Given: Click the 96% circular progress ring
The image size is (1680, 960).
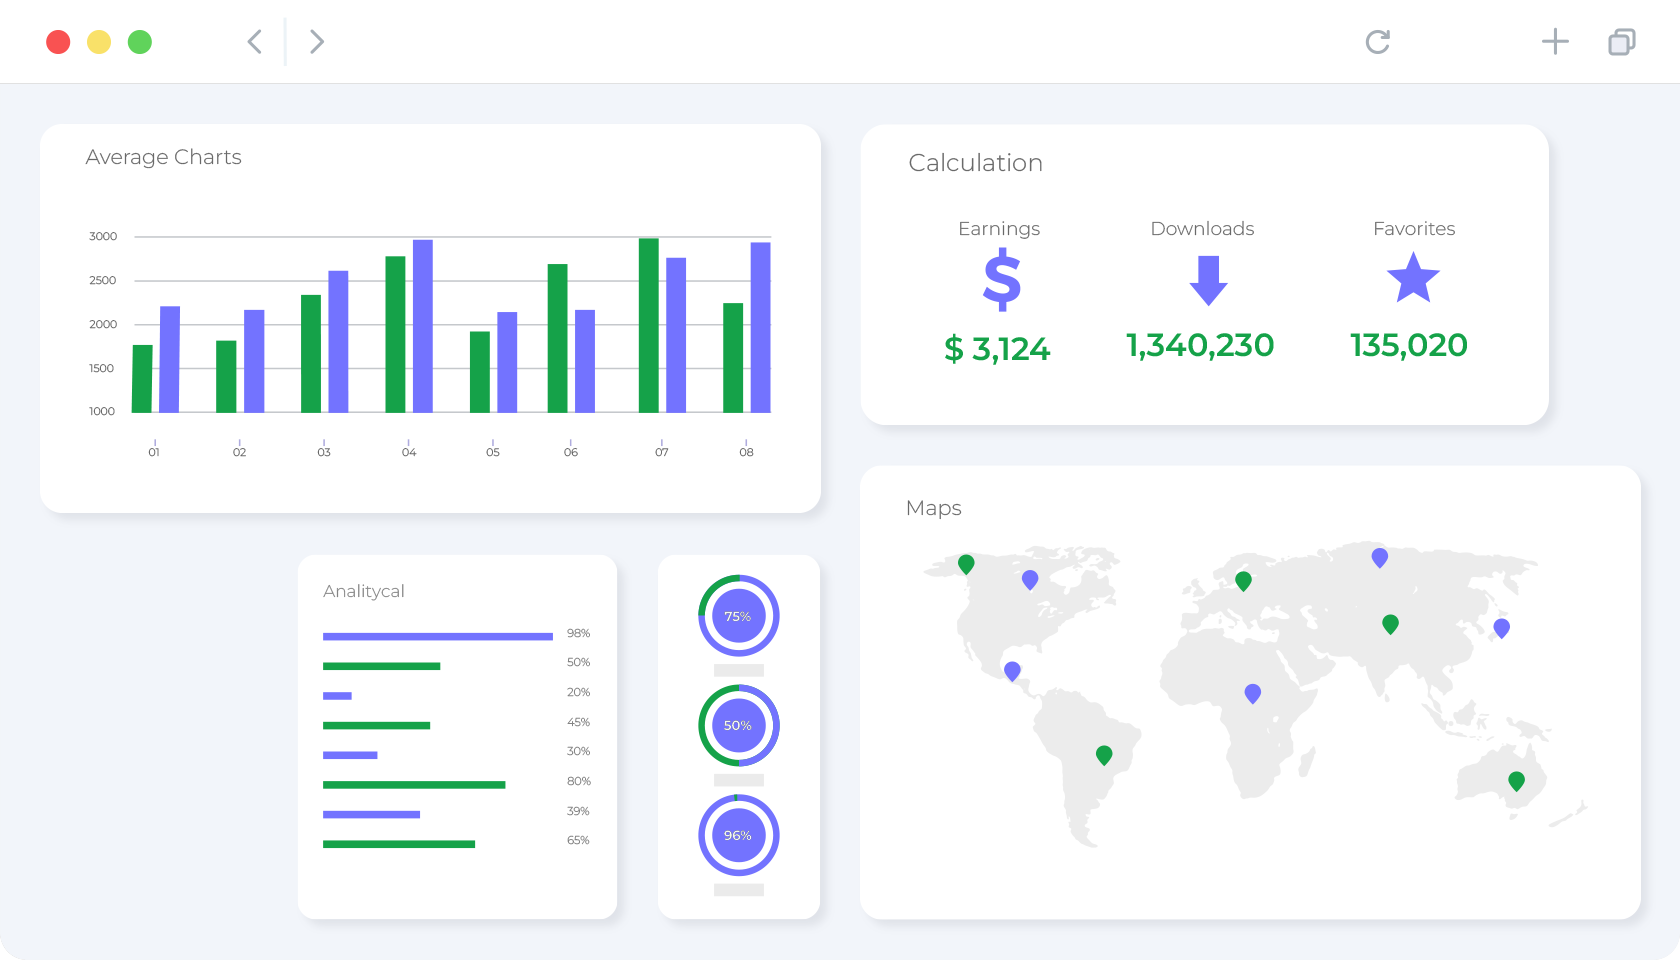Looking at the screenshot, I should click(738, 835).
